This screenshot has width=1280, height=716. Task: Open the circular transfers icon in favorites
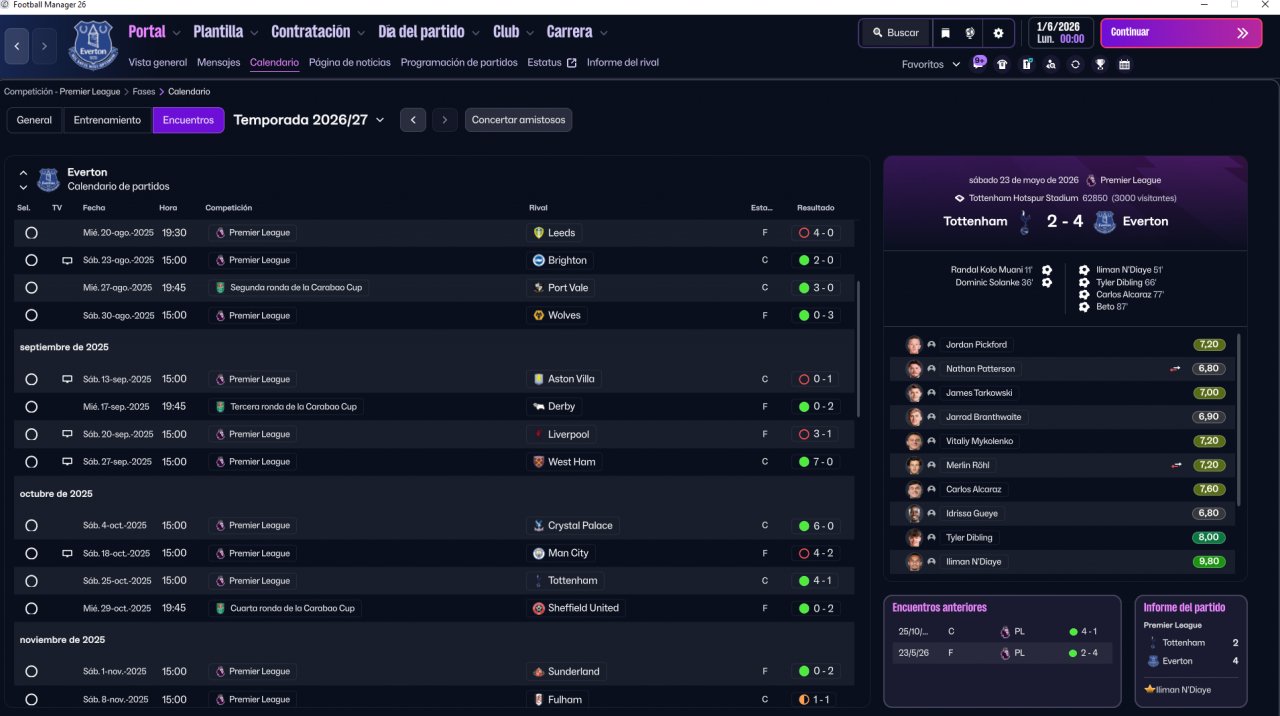coord(1075,64)
